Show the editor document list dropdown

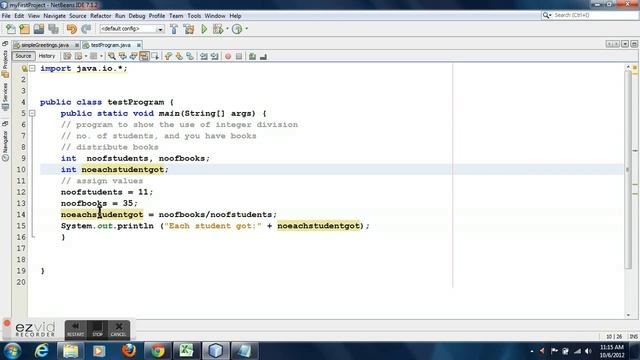click(625, 44)
